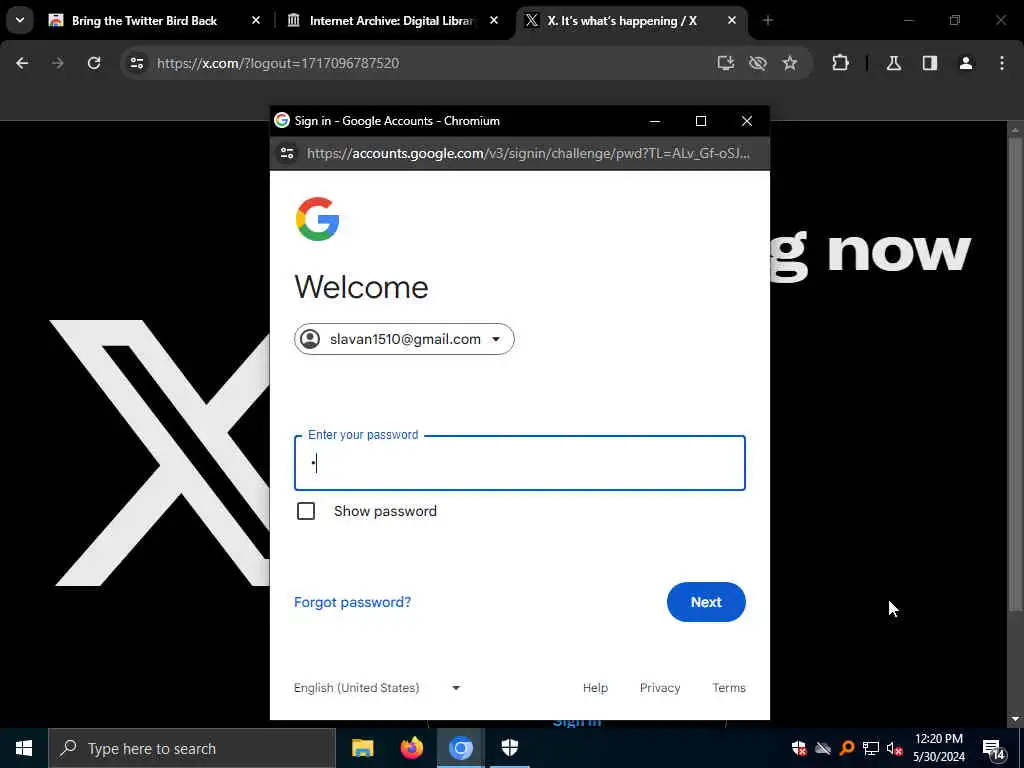Click the Type here to search box
This screenshot has height=768, width=1024.
click(192, 748)
